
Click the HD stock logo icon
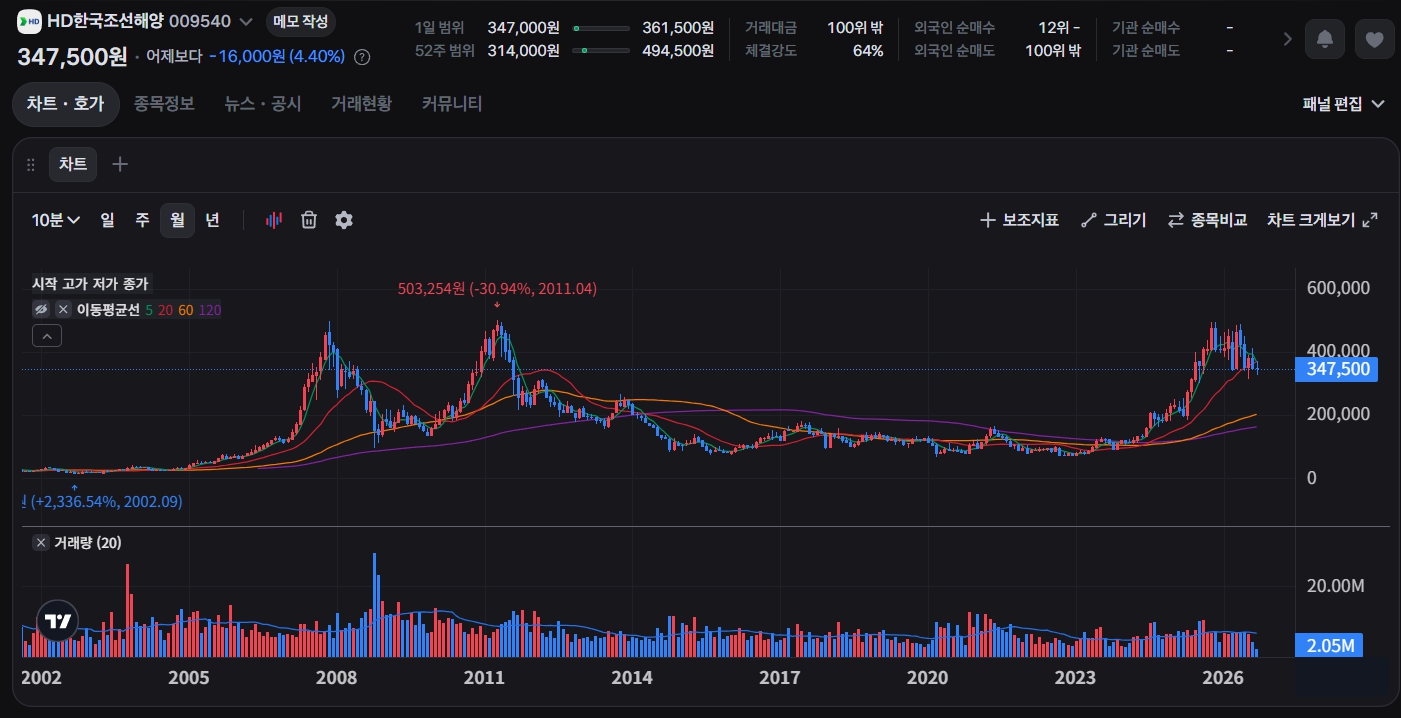pos(29,21)
